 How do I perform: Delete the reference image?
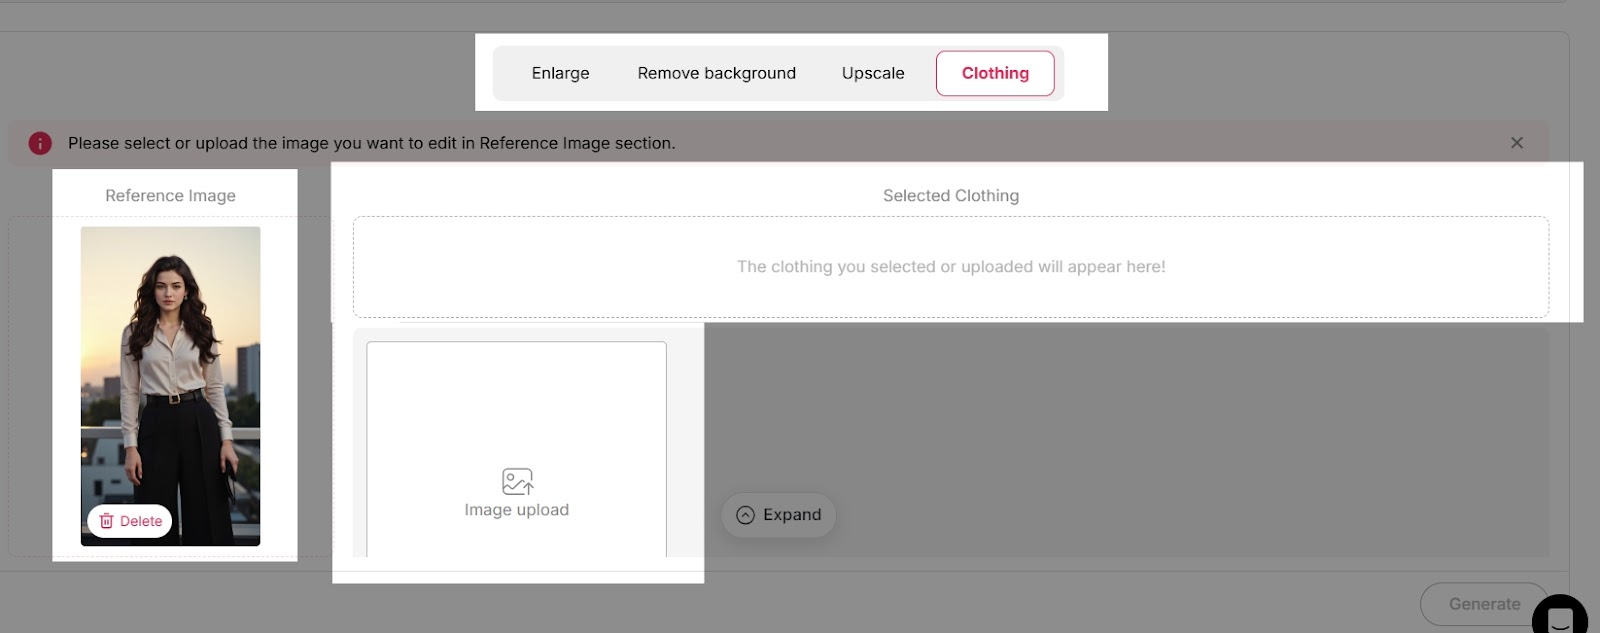click(130, 521)
